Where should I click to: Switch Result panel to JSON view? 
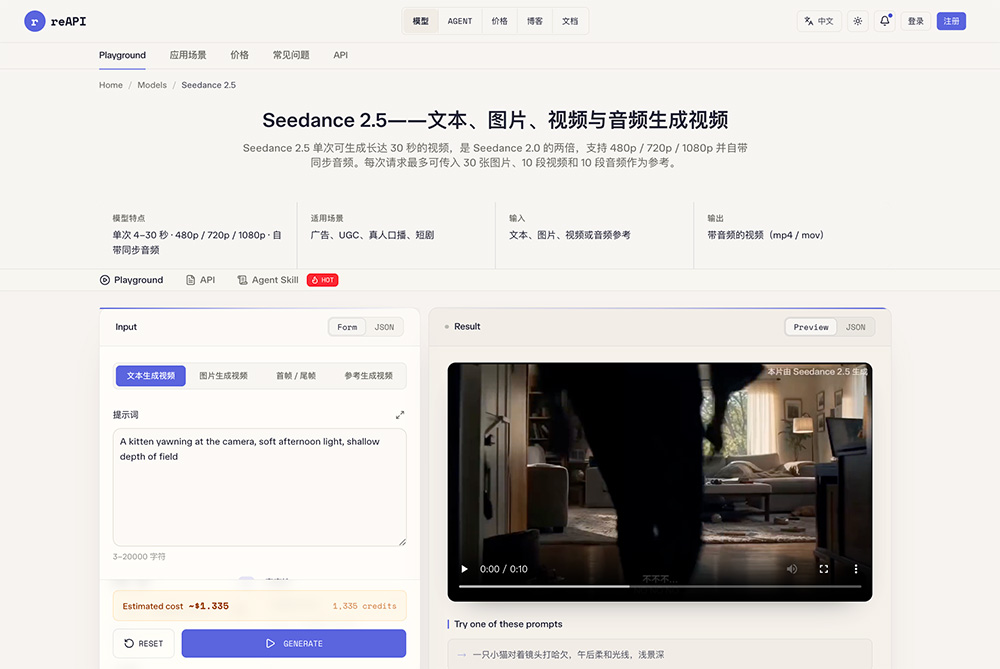tap(855, 327)
